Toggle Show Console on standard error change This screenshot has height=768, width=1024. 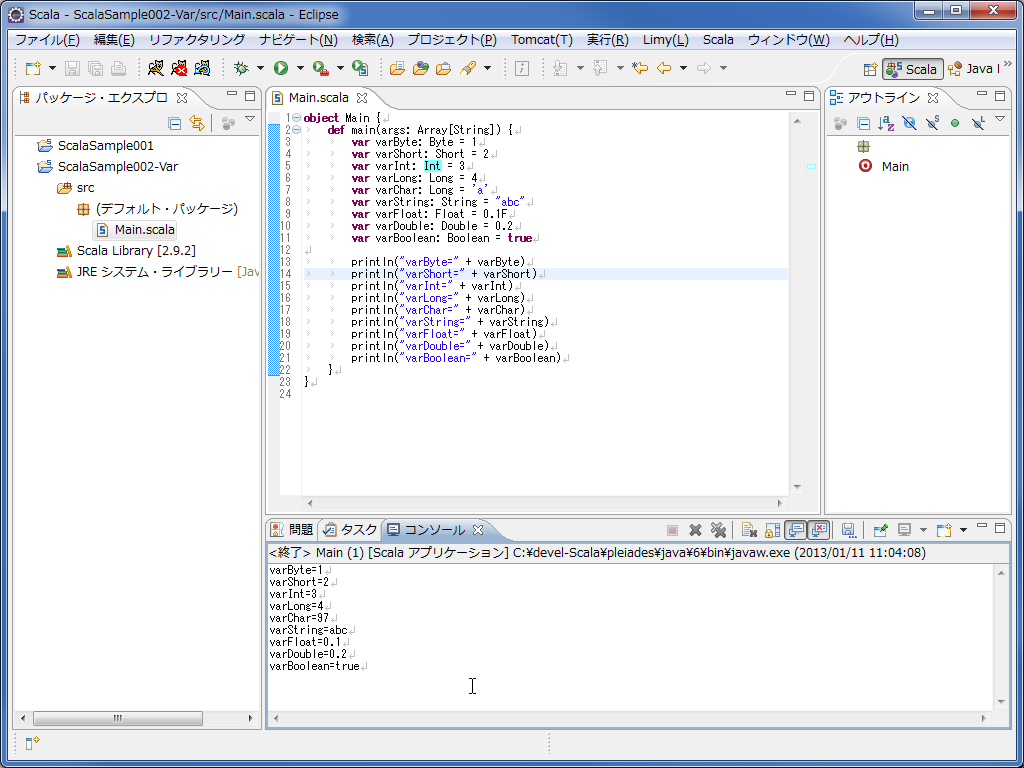point(818,530)
